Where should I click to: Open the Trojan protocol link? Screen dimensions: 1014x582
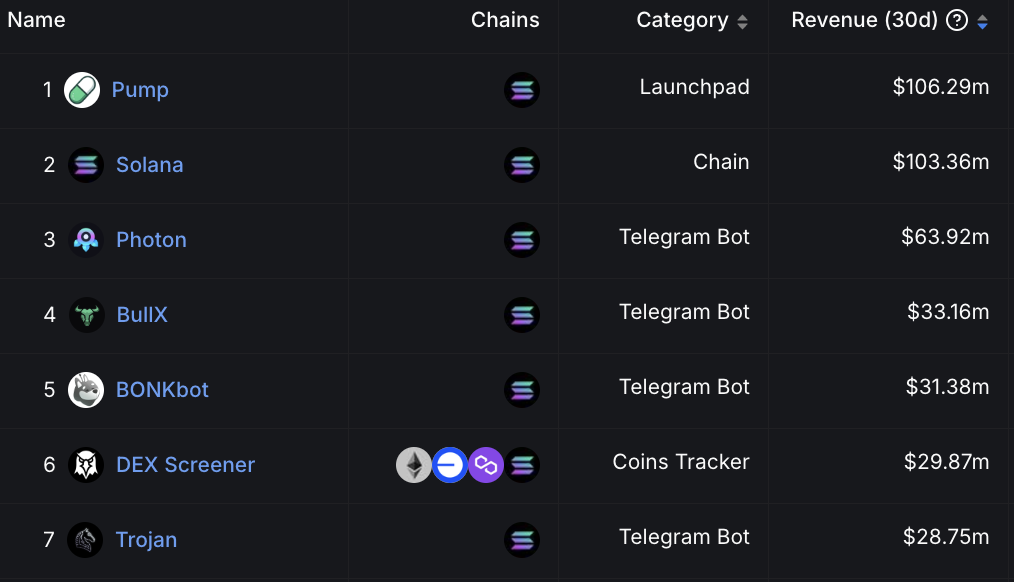click(x=146, y=540)
